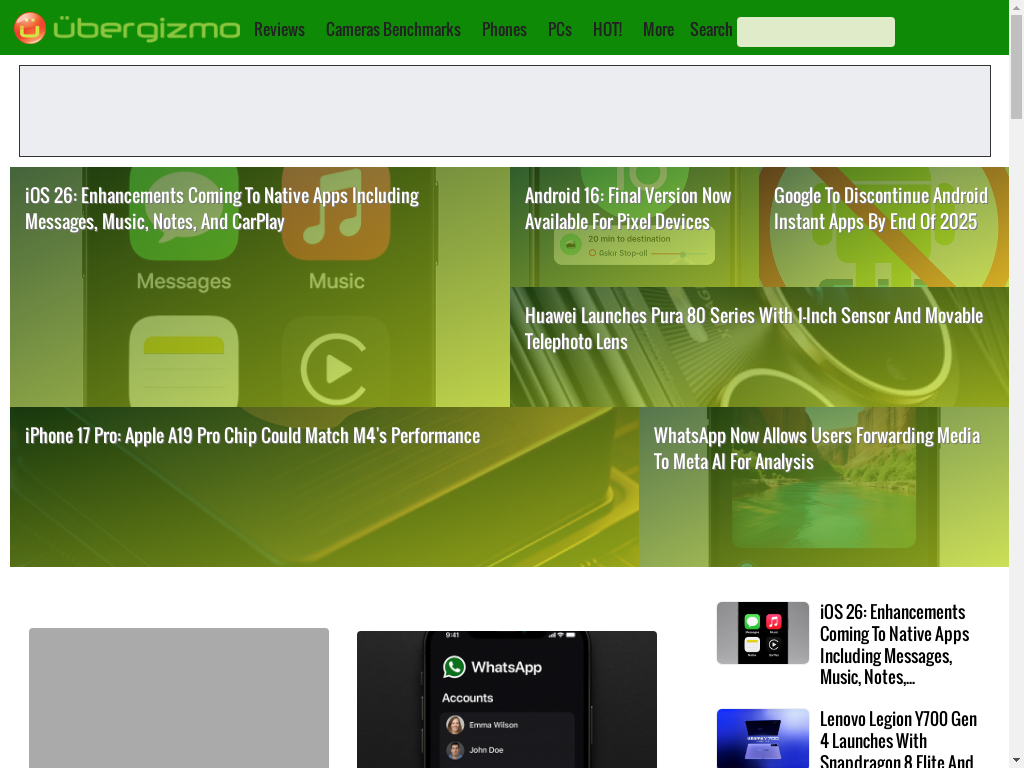Open the Reviews menu
This screenshot has width=1024, height=768.
coord(280,29)
